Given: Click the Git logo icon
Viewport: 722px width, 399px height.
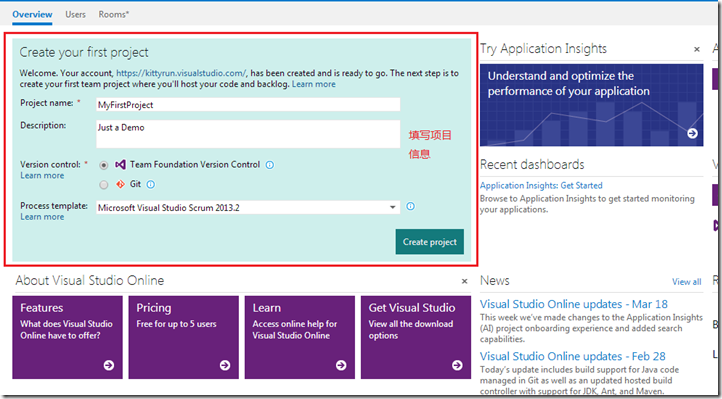Looking at the screenshot, I should click(120, 184).
